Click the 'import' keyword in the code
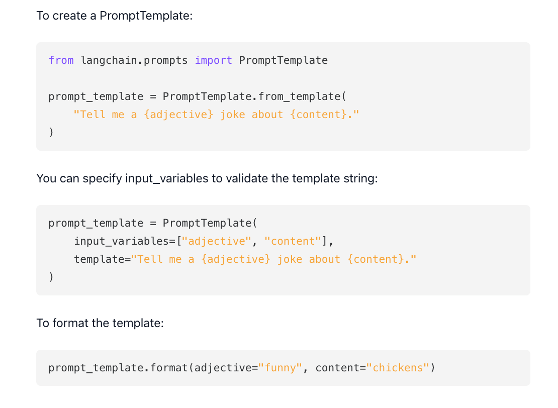This screenshot has width=558, height=408. (x=214, y=60)
